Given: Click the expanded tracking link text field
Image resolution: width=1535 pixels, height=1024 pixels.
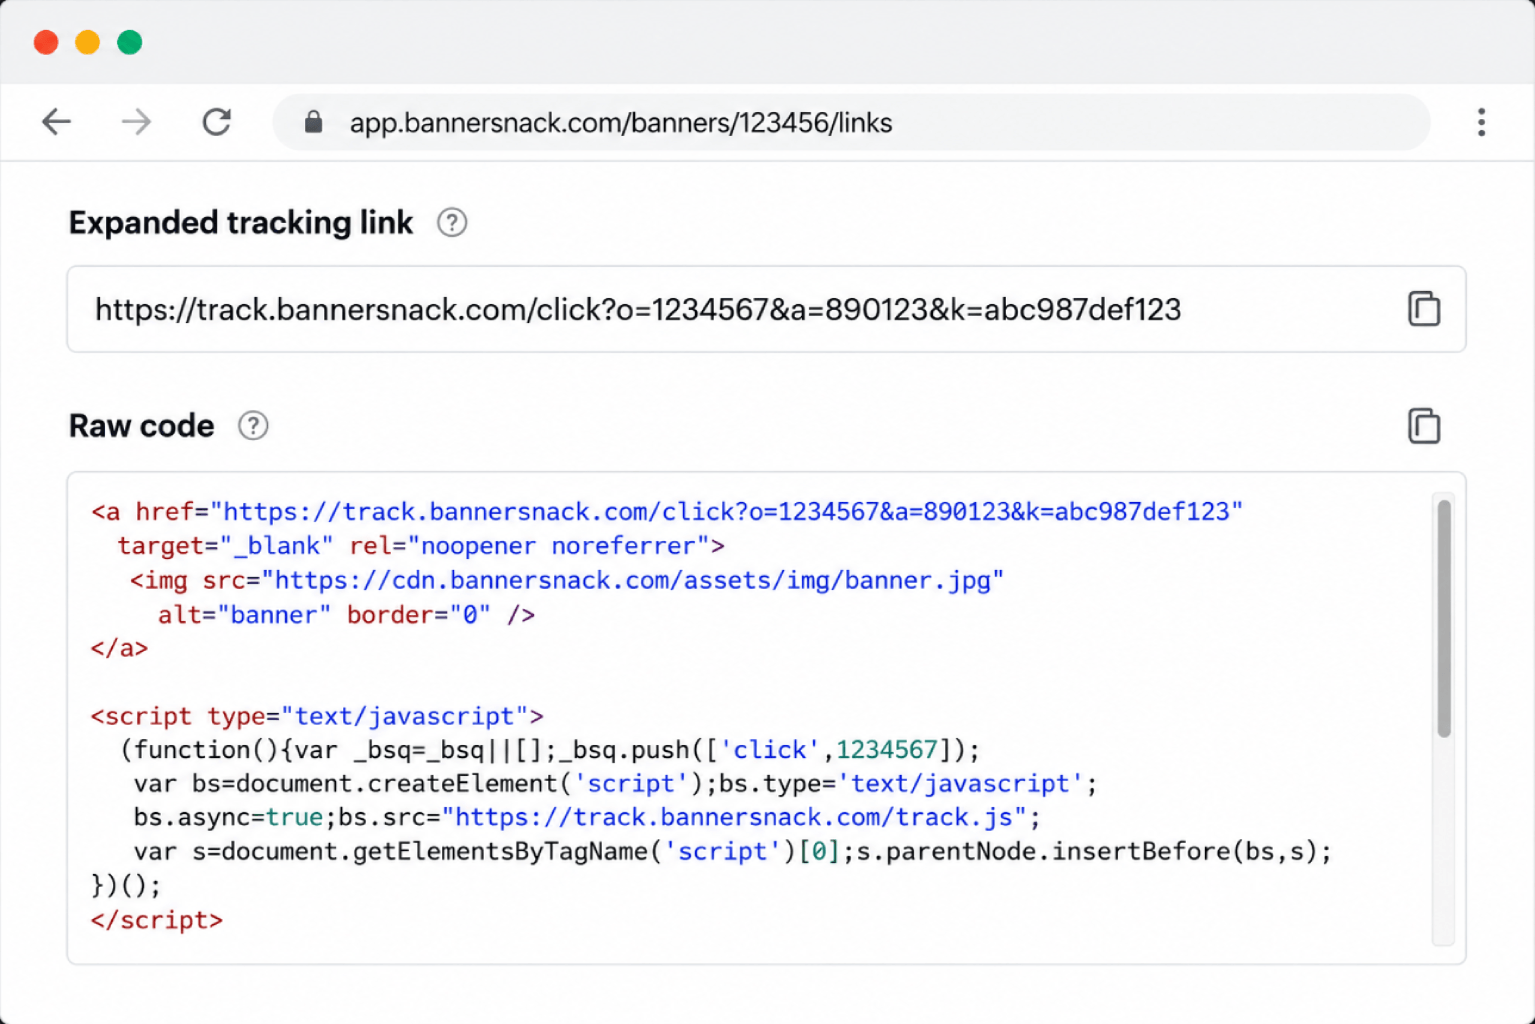Looking at the screenshot, I should pyautogui.click(x=766, y=309).
